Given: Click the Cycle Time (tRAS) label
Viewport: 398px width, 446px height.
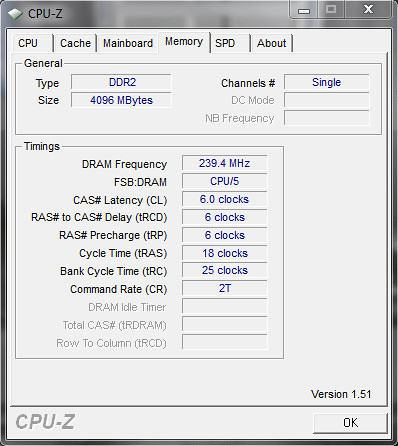Looking at the screenshot, I should tap(123, 253).
